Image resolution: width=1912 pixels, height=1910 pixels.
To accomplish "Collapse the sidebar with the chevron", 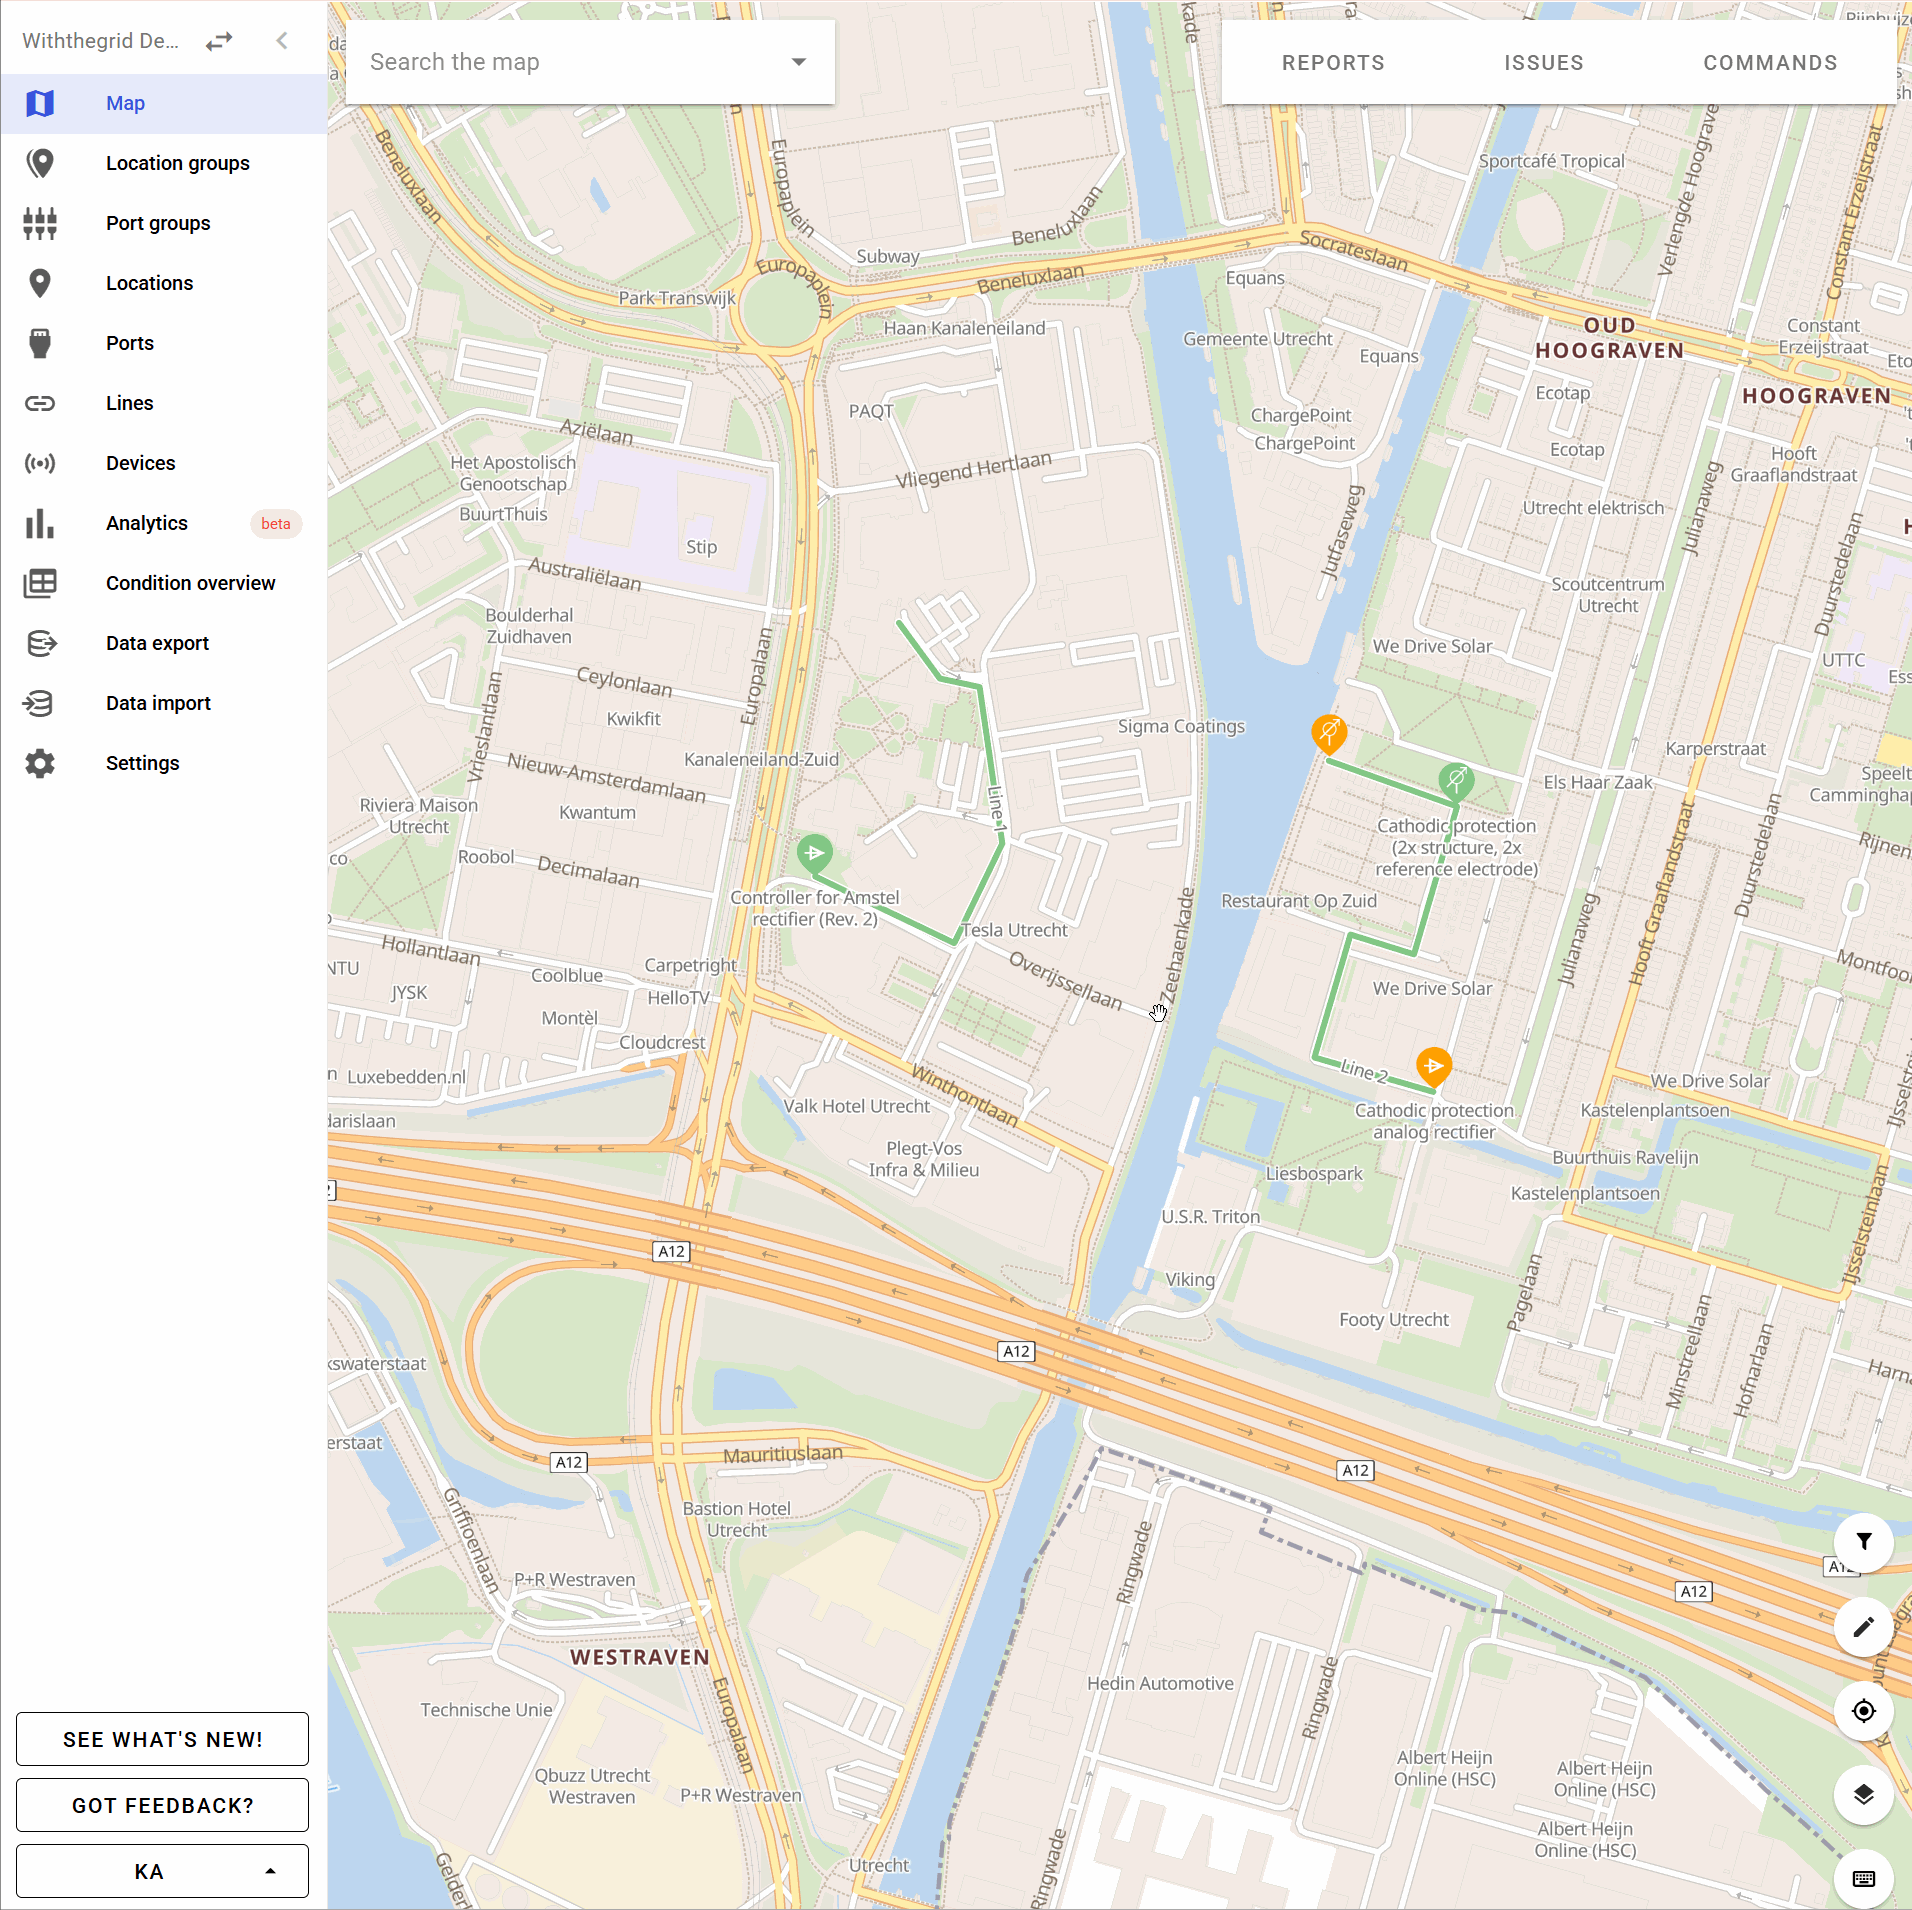I will (282, 41).
